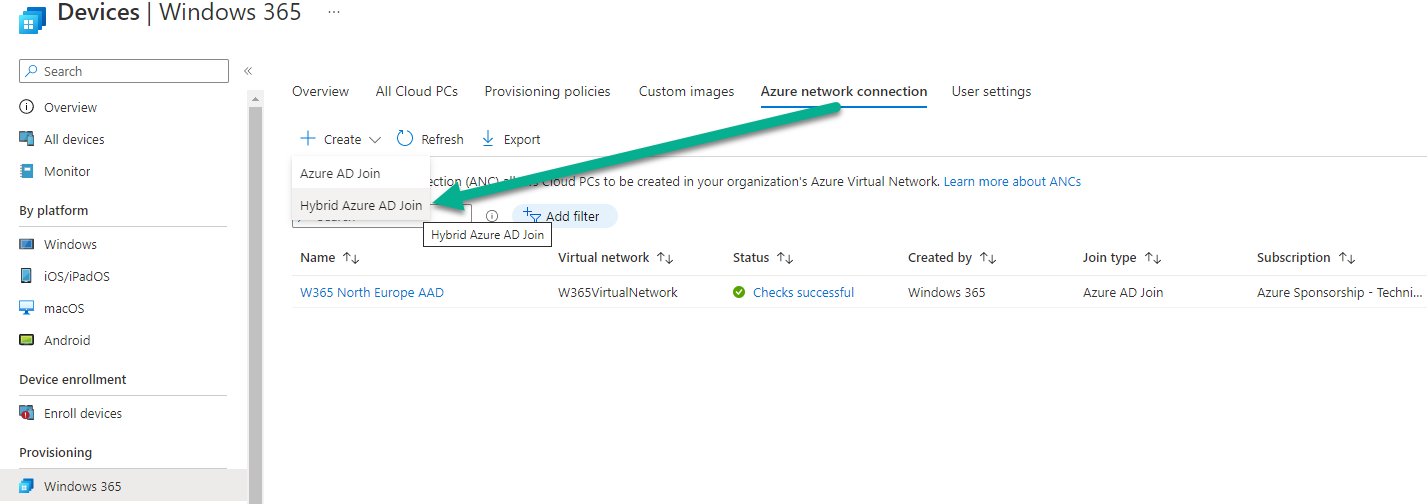This screenshot has height=504, width=1427.
Task: Open Enroll devices in sidebar
Action: click(x=83, y=413)
